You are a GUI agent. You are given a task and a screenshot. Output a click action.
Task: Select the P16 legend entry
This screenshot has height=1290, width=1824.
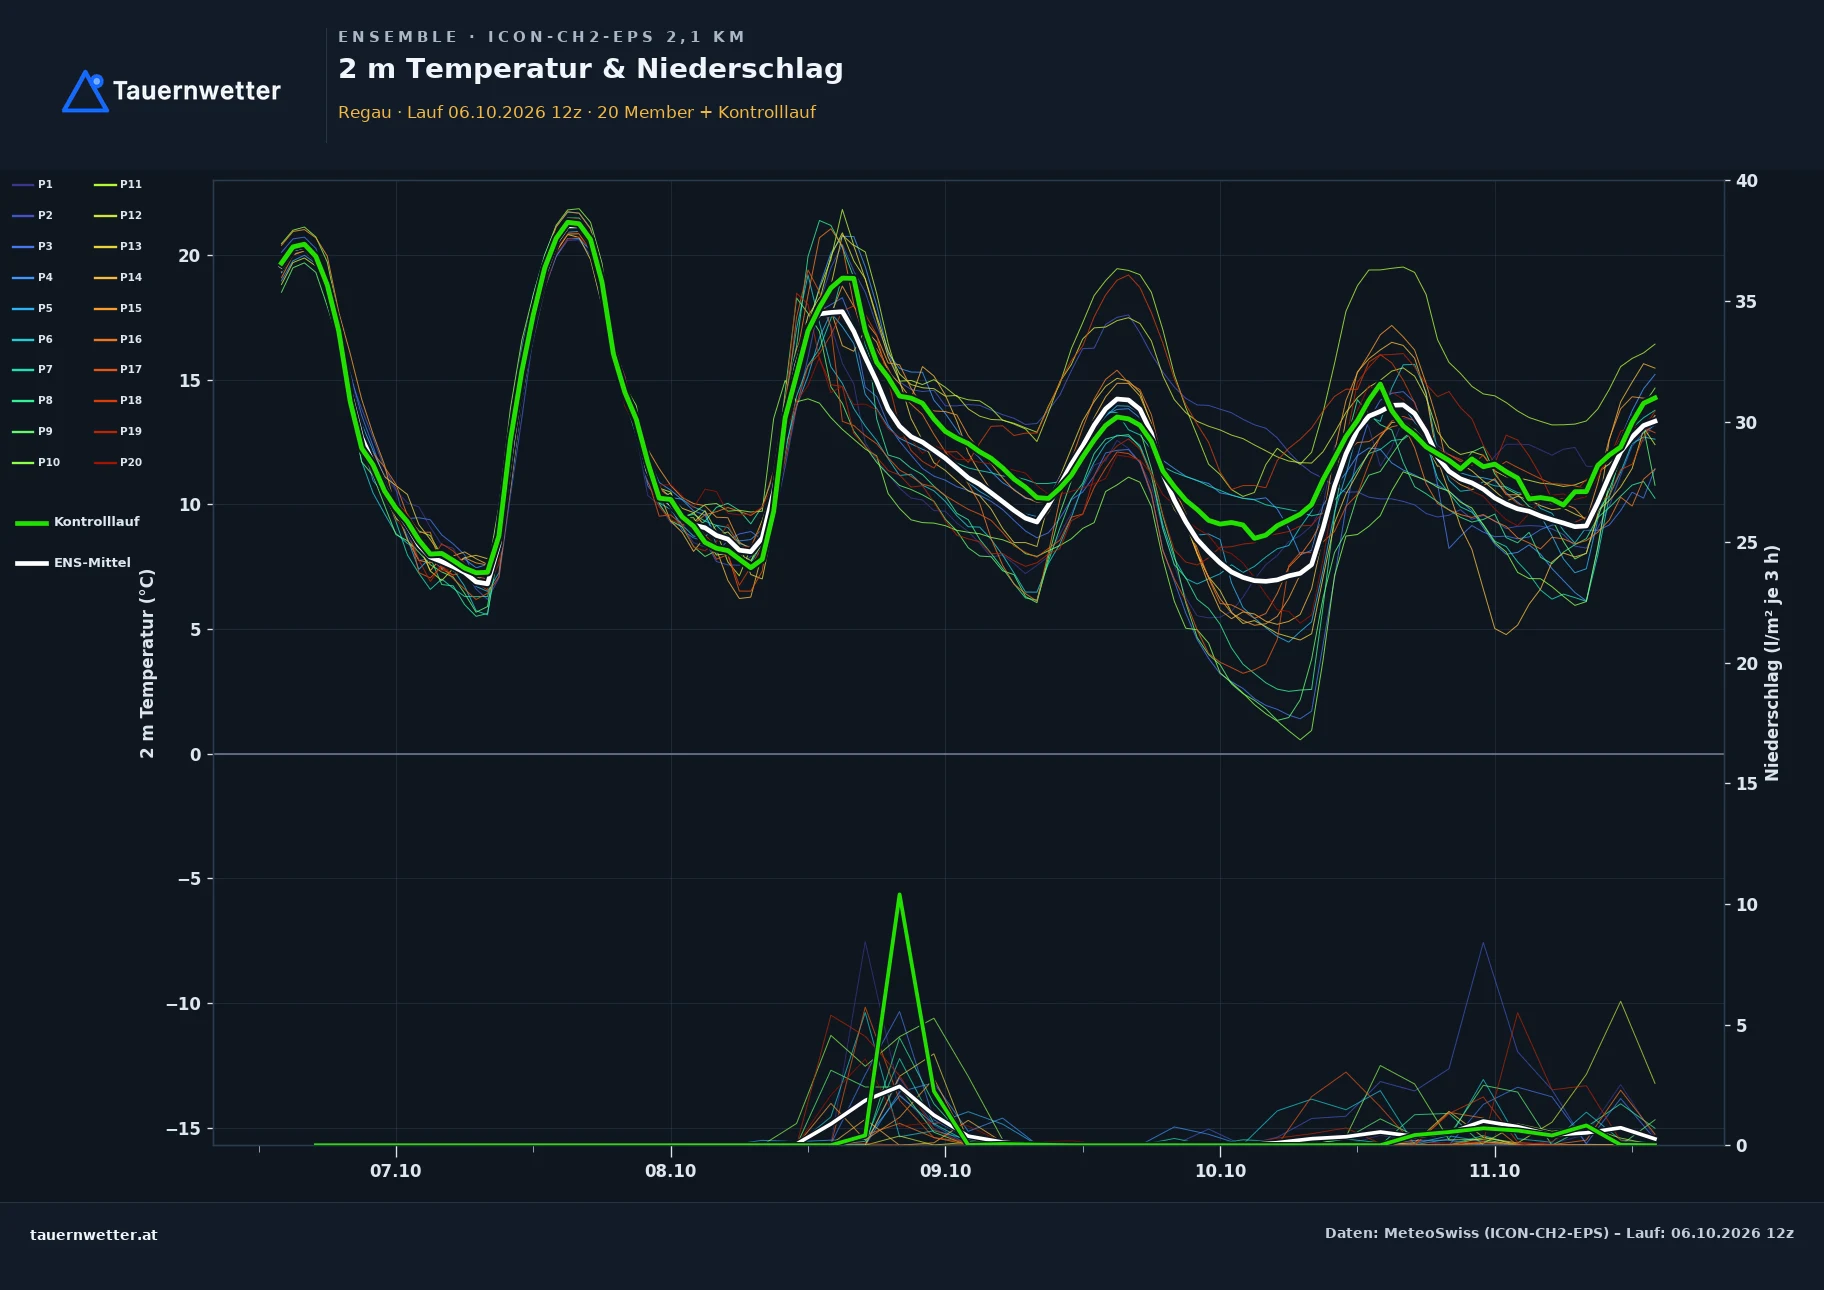[118, 339]
